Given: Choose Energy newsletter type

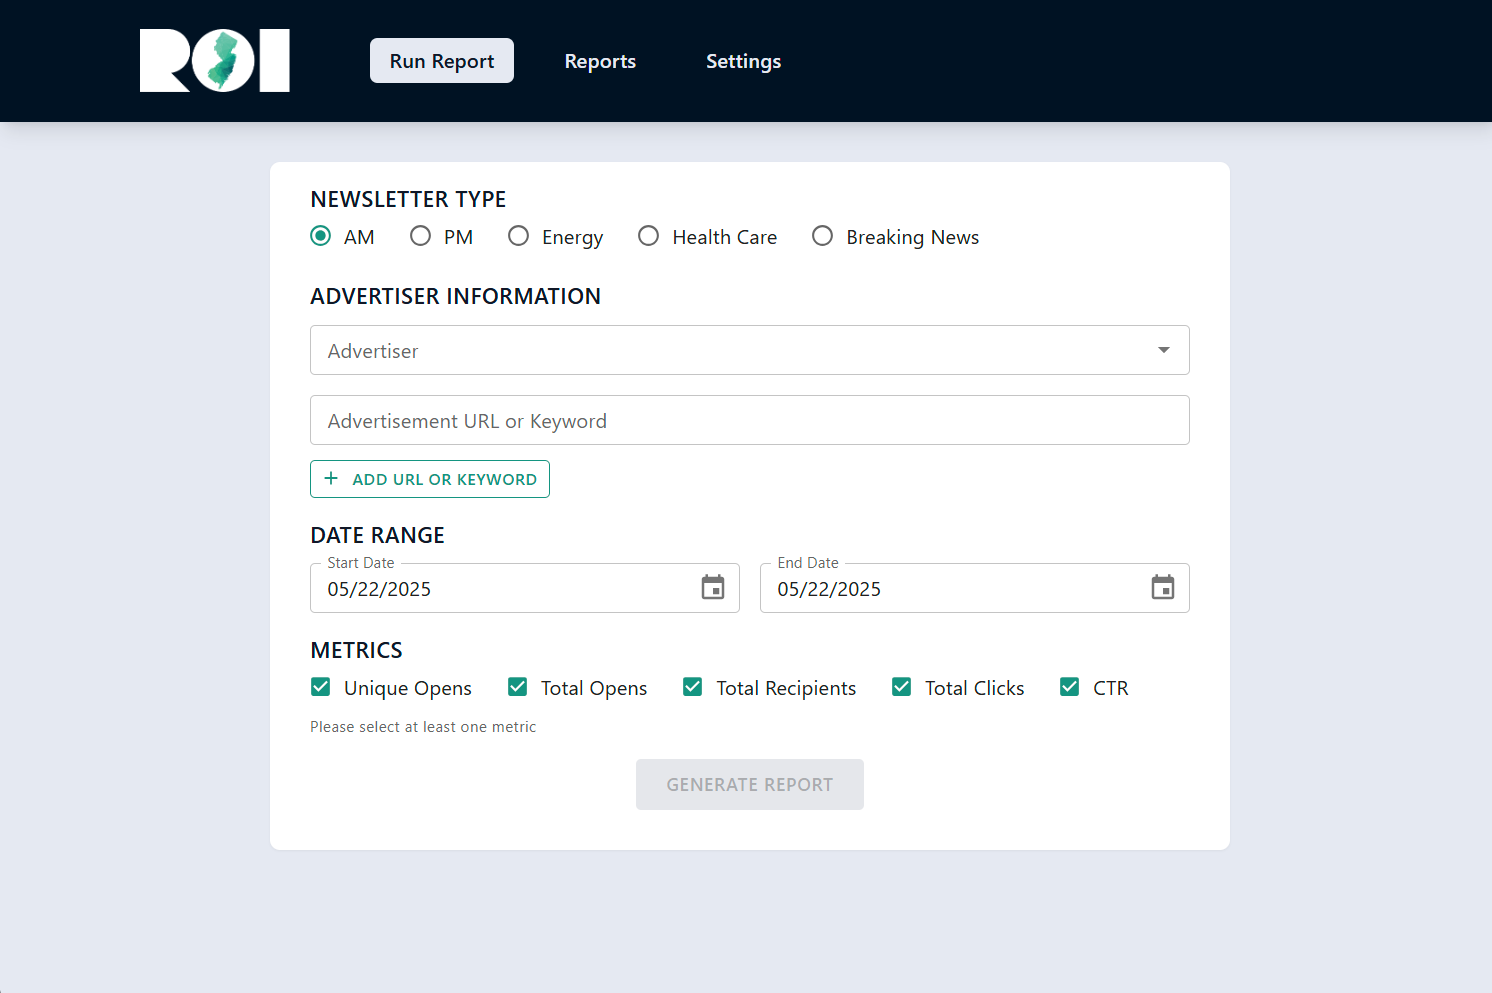Looking at the screenshot, I should point(519,236).
